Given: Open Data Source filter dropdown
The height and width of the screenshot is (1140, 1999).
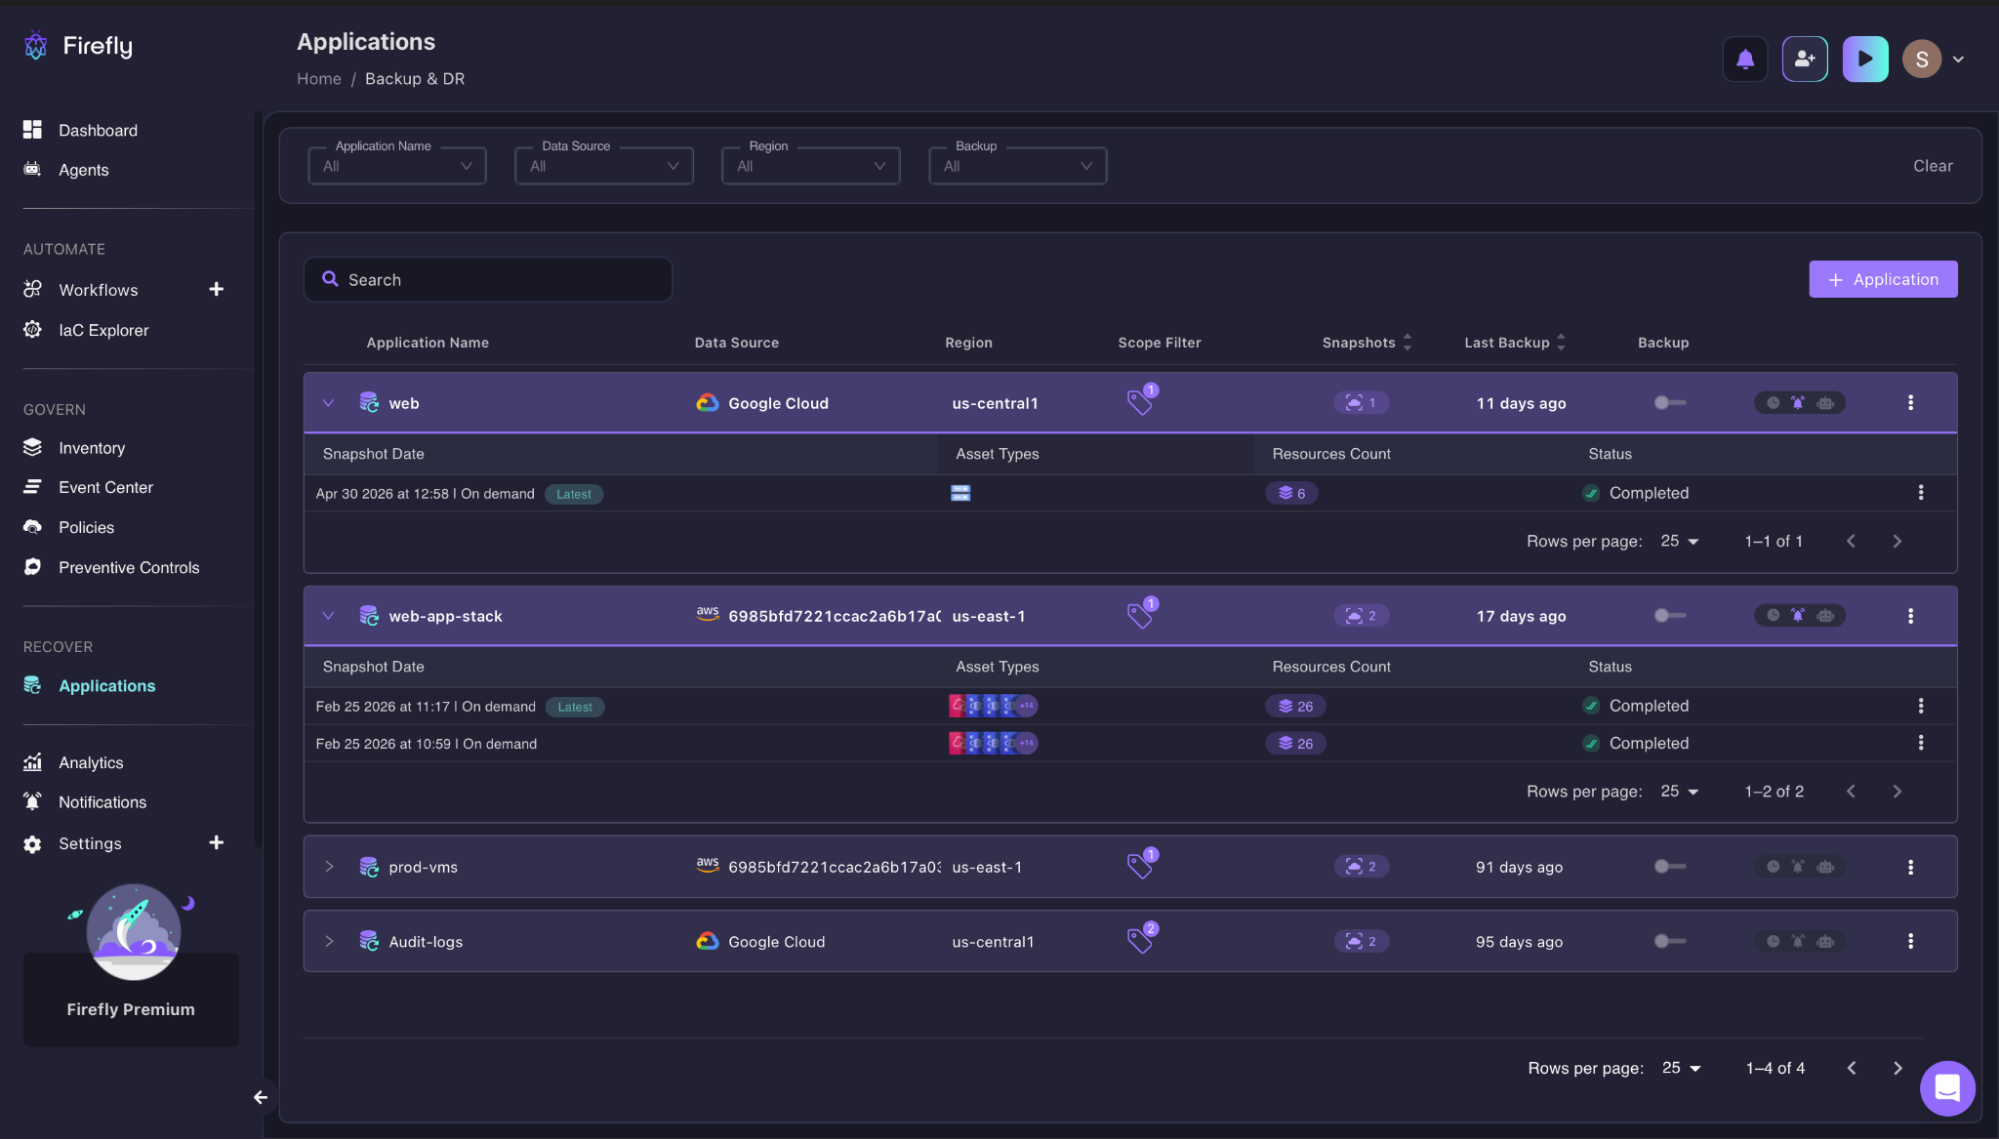Looking at the screenshot, I should tap(604, 166).
